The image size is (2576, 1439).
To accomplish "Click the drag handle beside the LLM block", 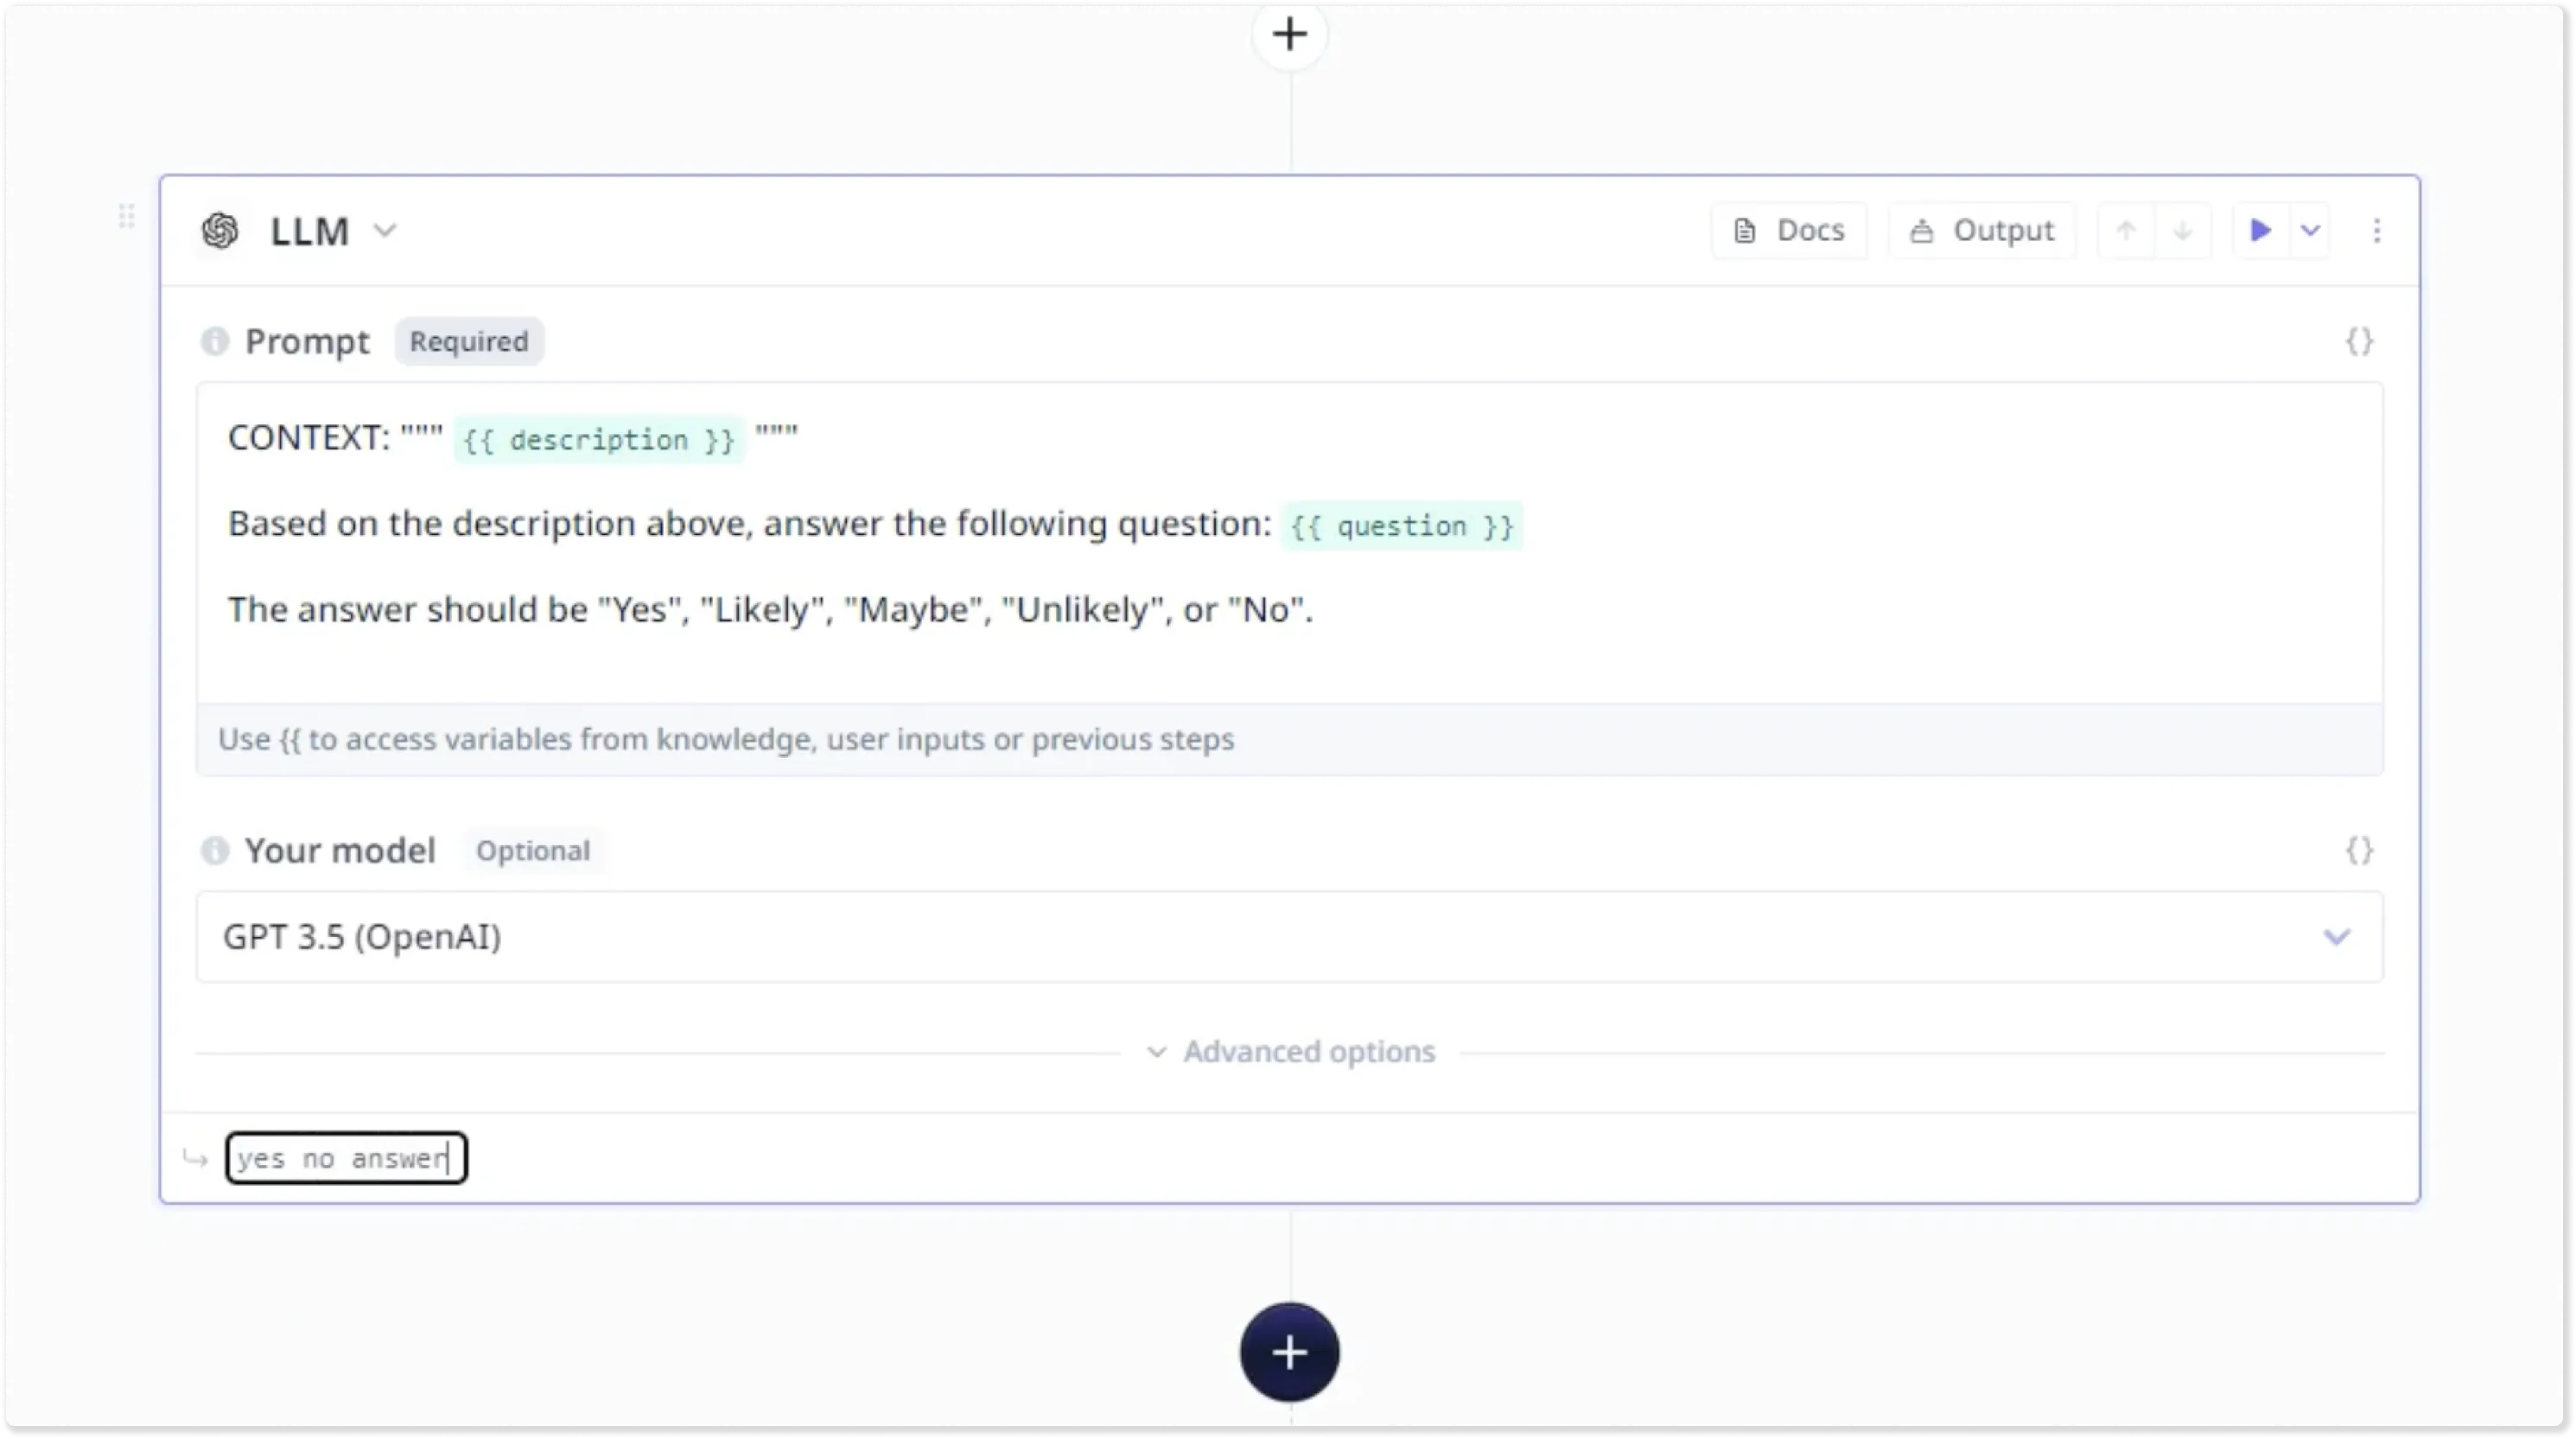I will [126, 216].
